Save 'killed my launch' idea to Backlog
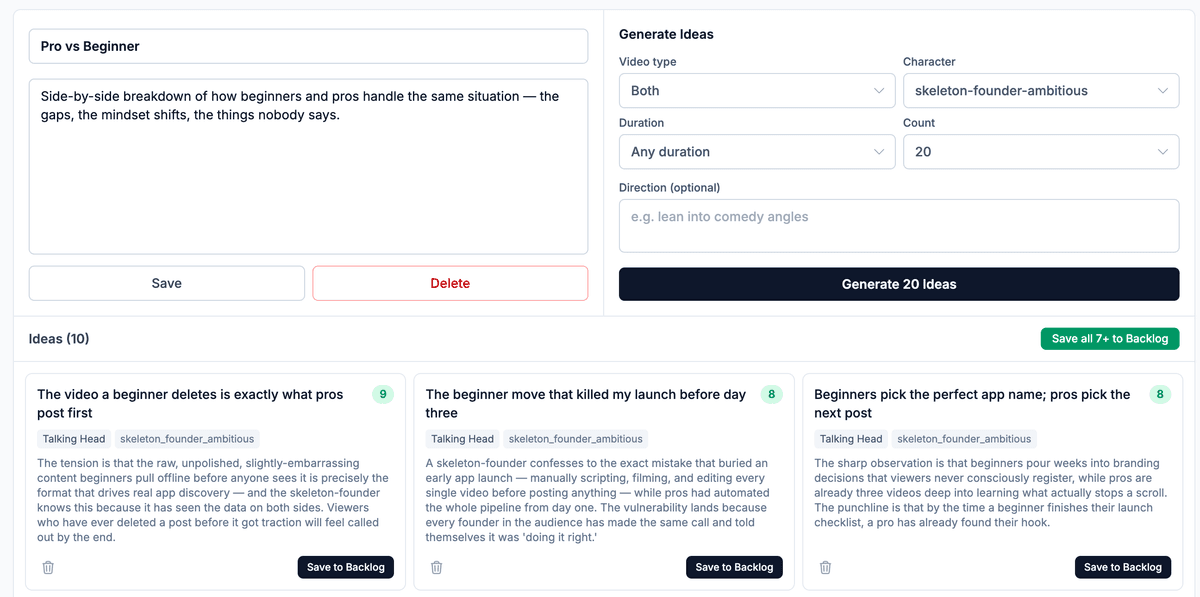The image size is (1200, 597). (x=734, y=567)
